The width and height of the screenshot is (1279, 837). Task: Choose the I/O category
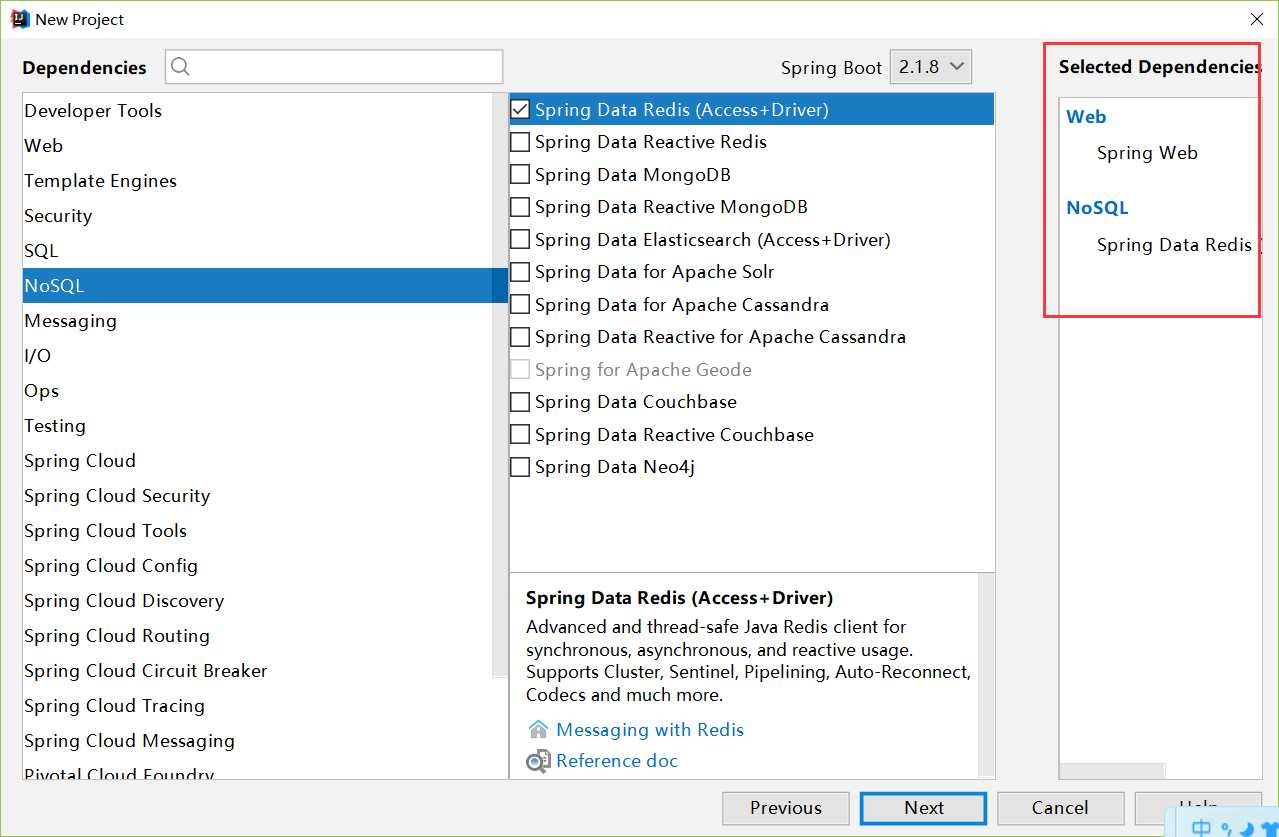(258, 356)
